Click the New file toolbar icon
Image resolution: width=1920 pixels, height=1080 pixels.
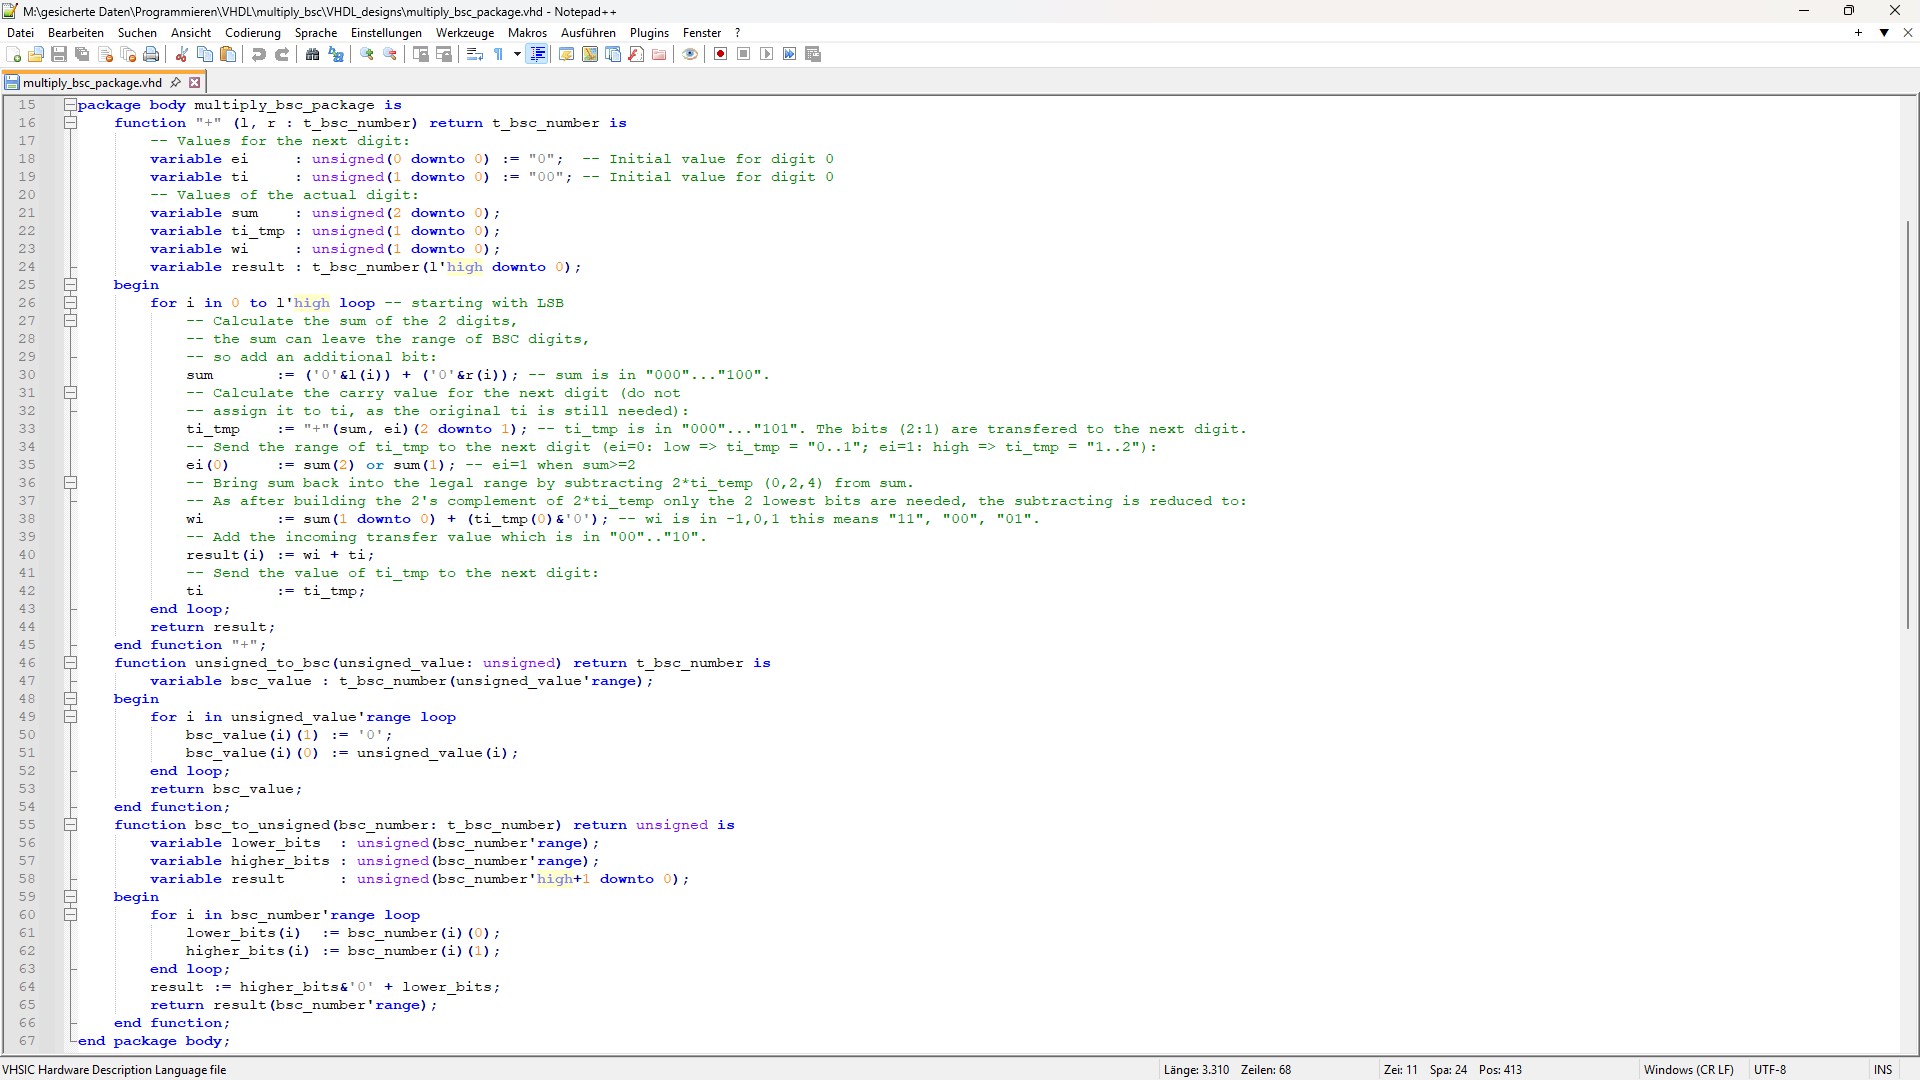pyautogui.click(x=14, y=54)
